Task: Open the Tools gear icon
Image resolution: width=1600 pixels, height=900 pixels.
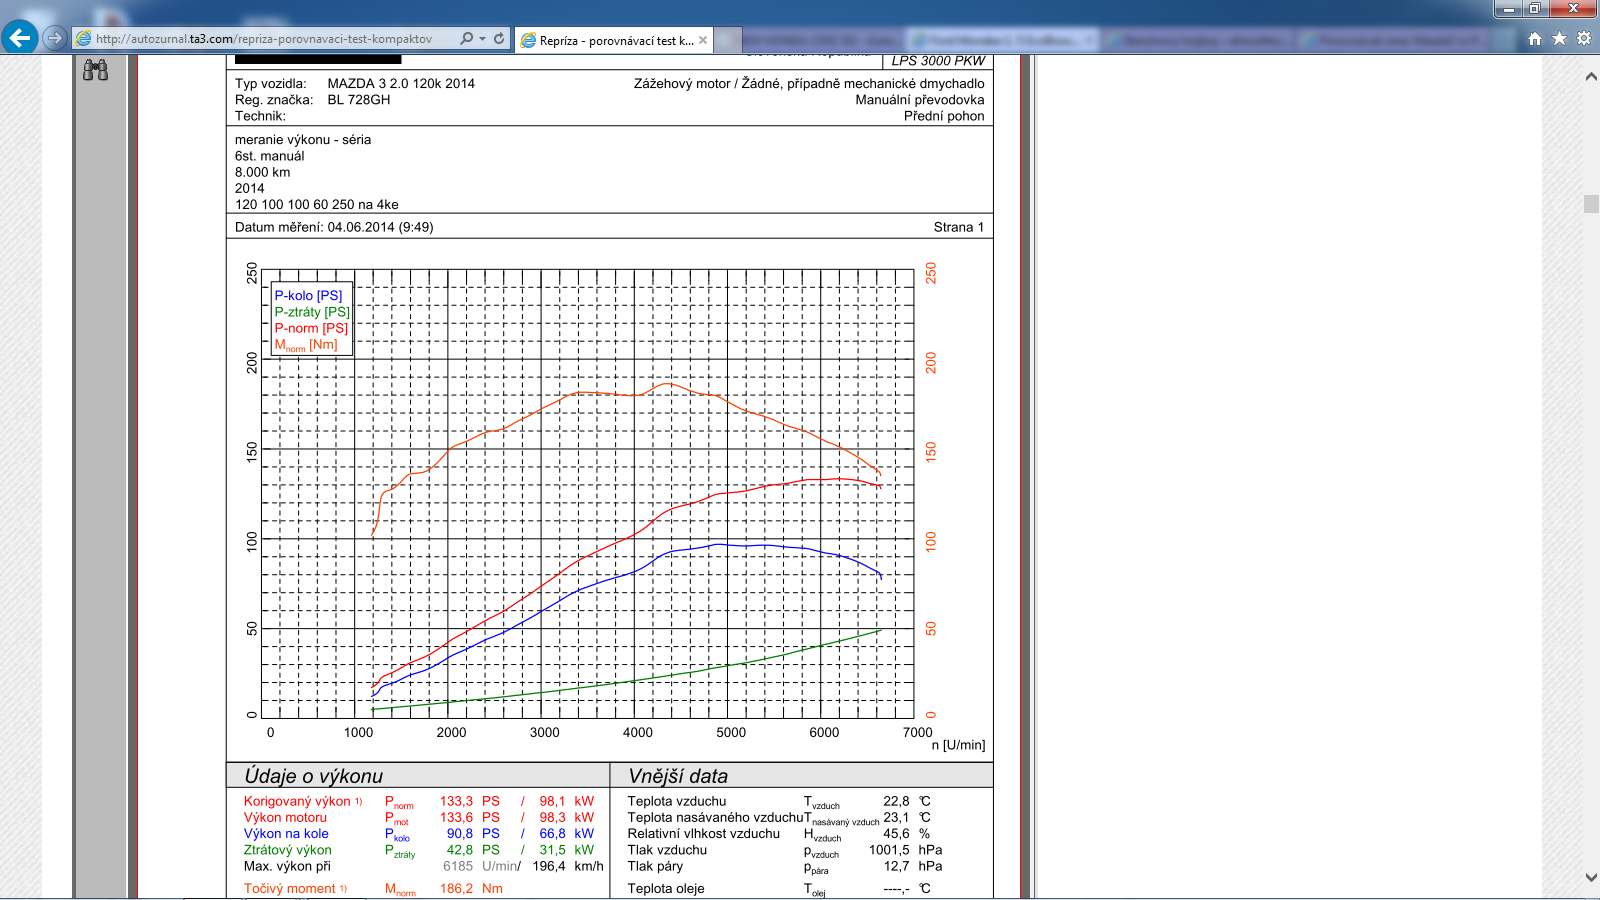Action: [1583, 39]
